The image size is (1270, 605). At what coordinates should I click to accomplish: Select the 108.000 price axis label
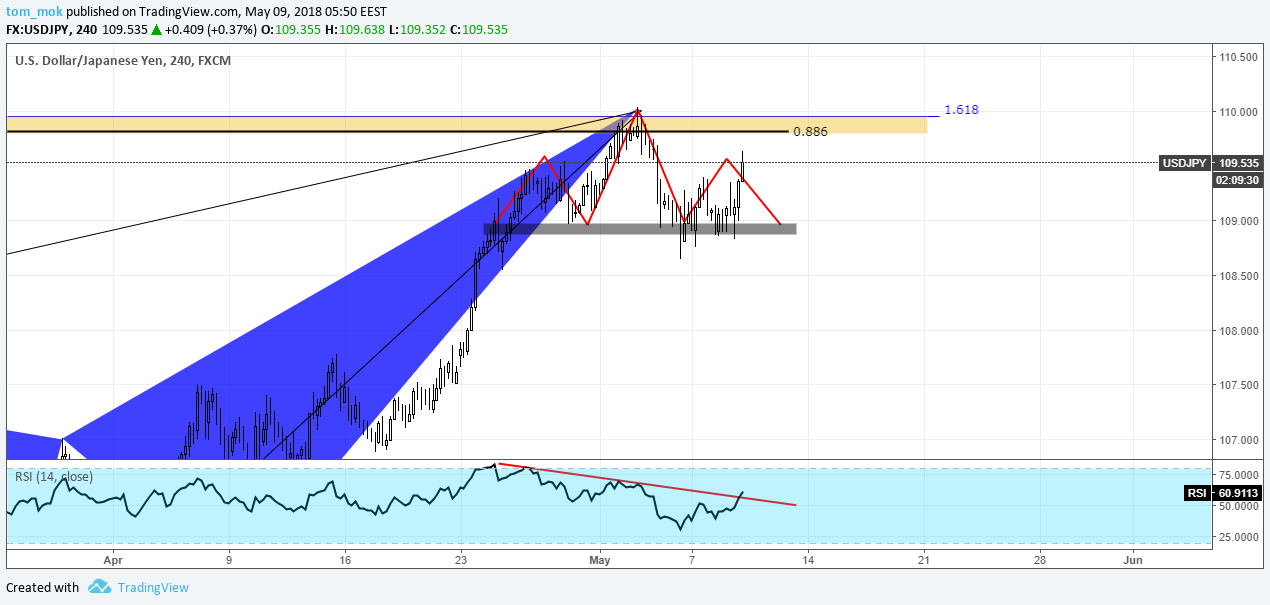pyautogui.click(x=1238, y=331)
